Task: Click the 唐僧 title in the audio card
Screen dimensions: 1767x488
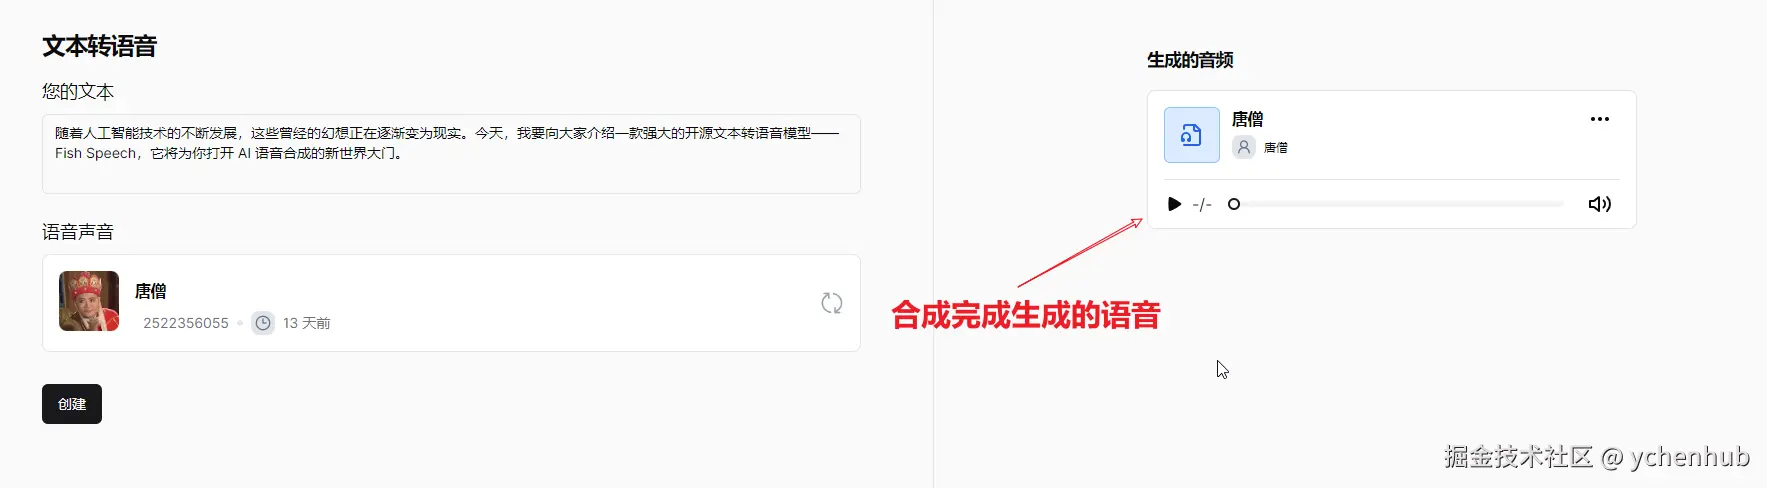Action: pos(1247,119)
